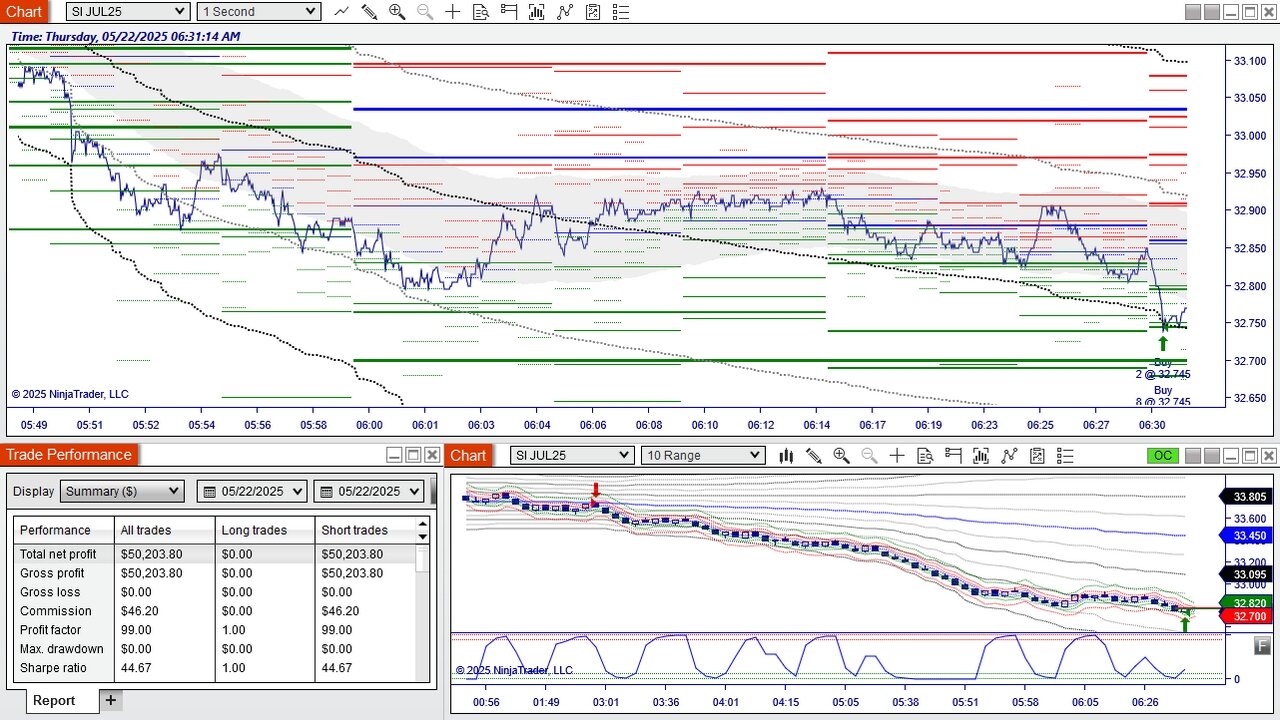Select Sharpe ratio value 44.67 under All trades
This screenshot has width=1280, height=720.
click(137, 668)
